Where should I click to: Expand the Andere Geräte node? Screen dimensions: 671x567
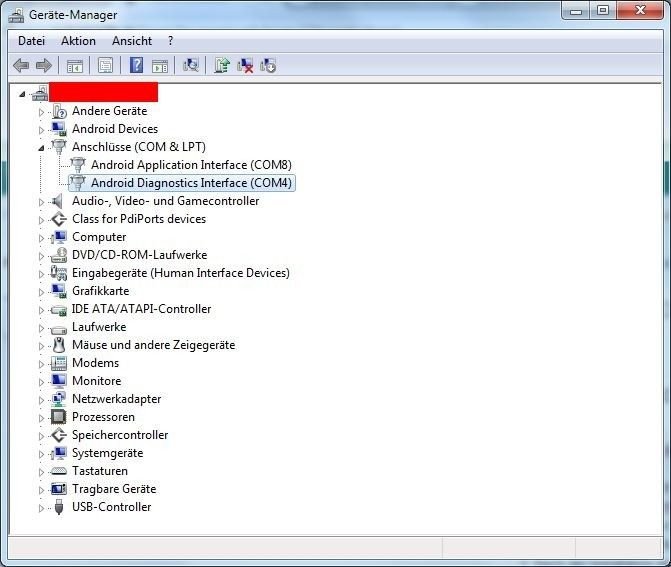tap(41, 112)
